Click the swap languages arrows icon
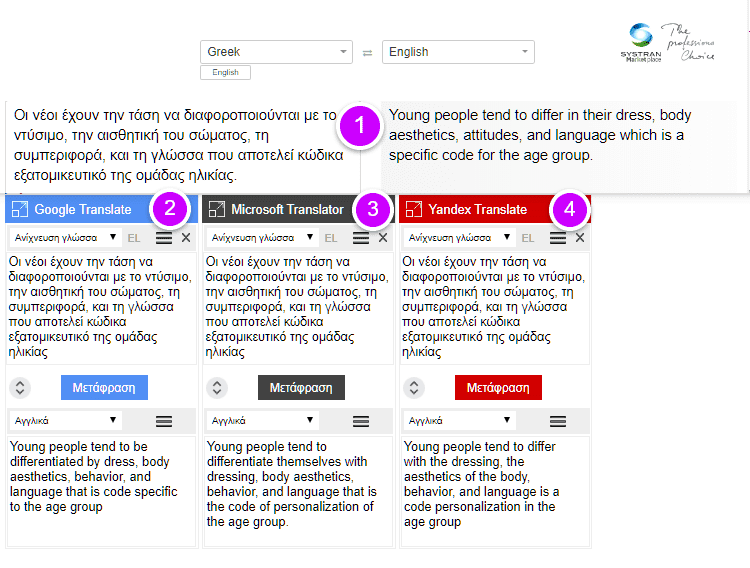 pos(367,53)
